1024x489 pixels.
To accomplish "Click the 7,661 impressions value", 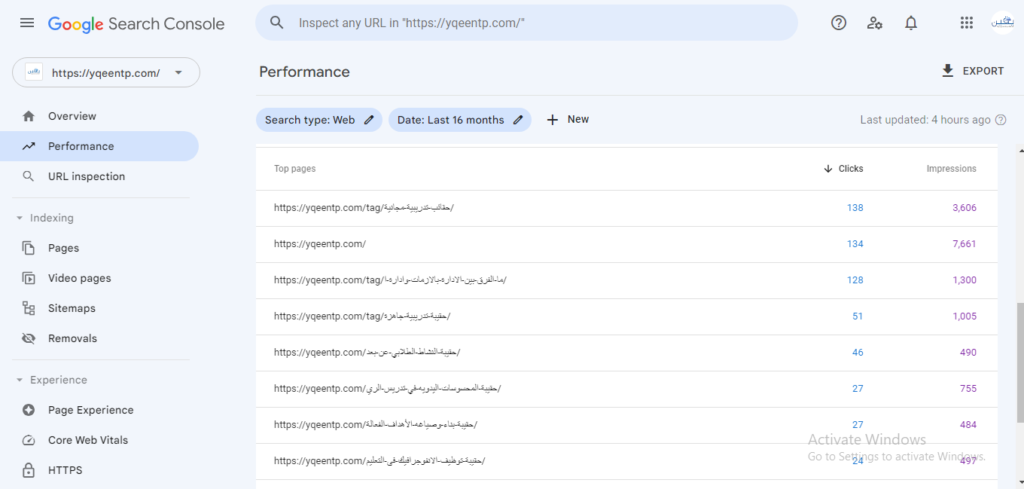I will 964,244.
